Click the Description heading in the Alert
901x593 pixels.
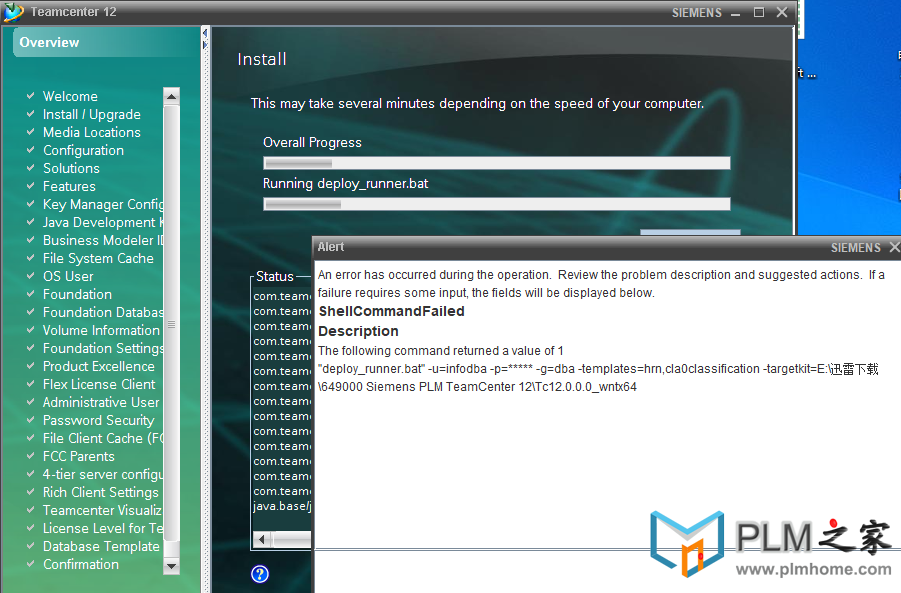[x=358, y=331]
